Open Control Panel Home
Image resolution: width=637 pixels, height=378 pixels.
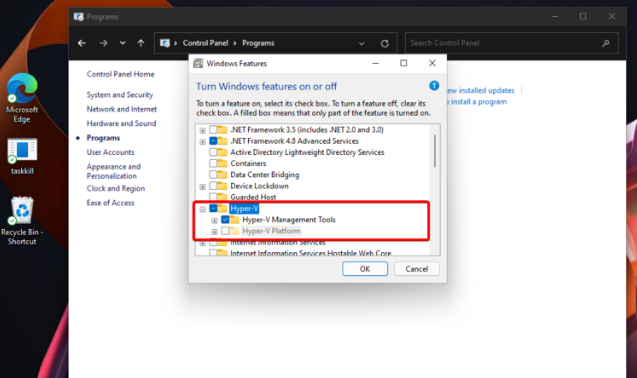click(120, 74)
